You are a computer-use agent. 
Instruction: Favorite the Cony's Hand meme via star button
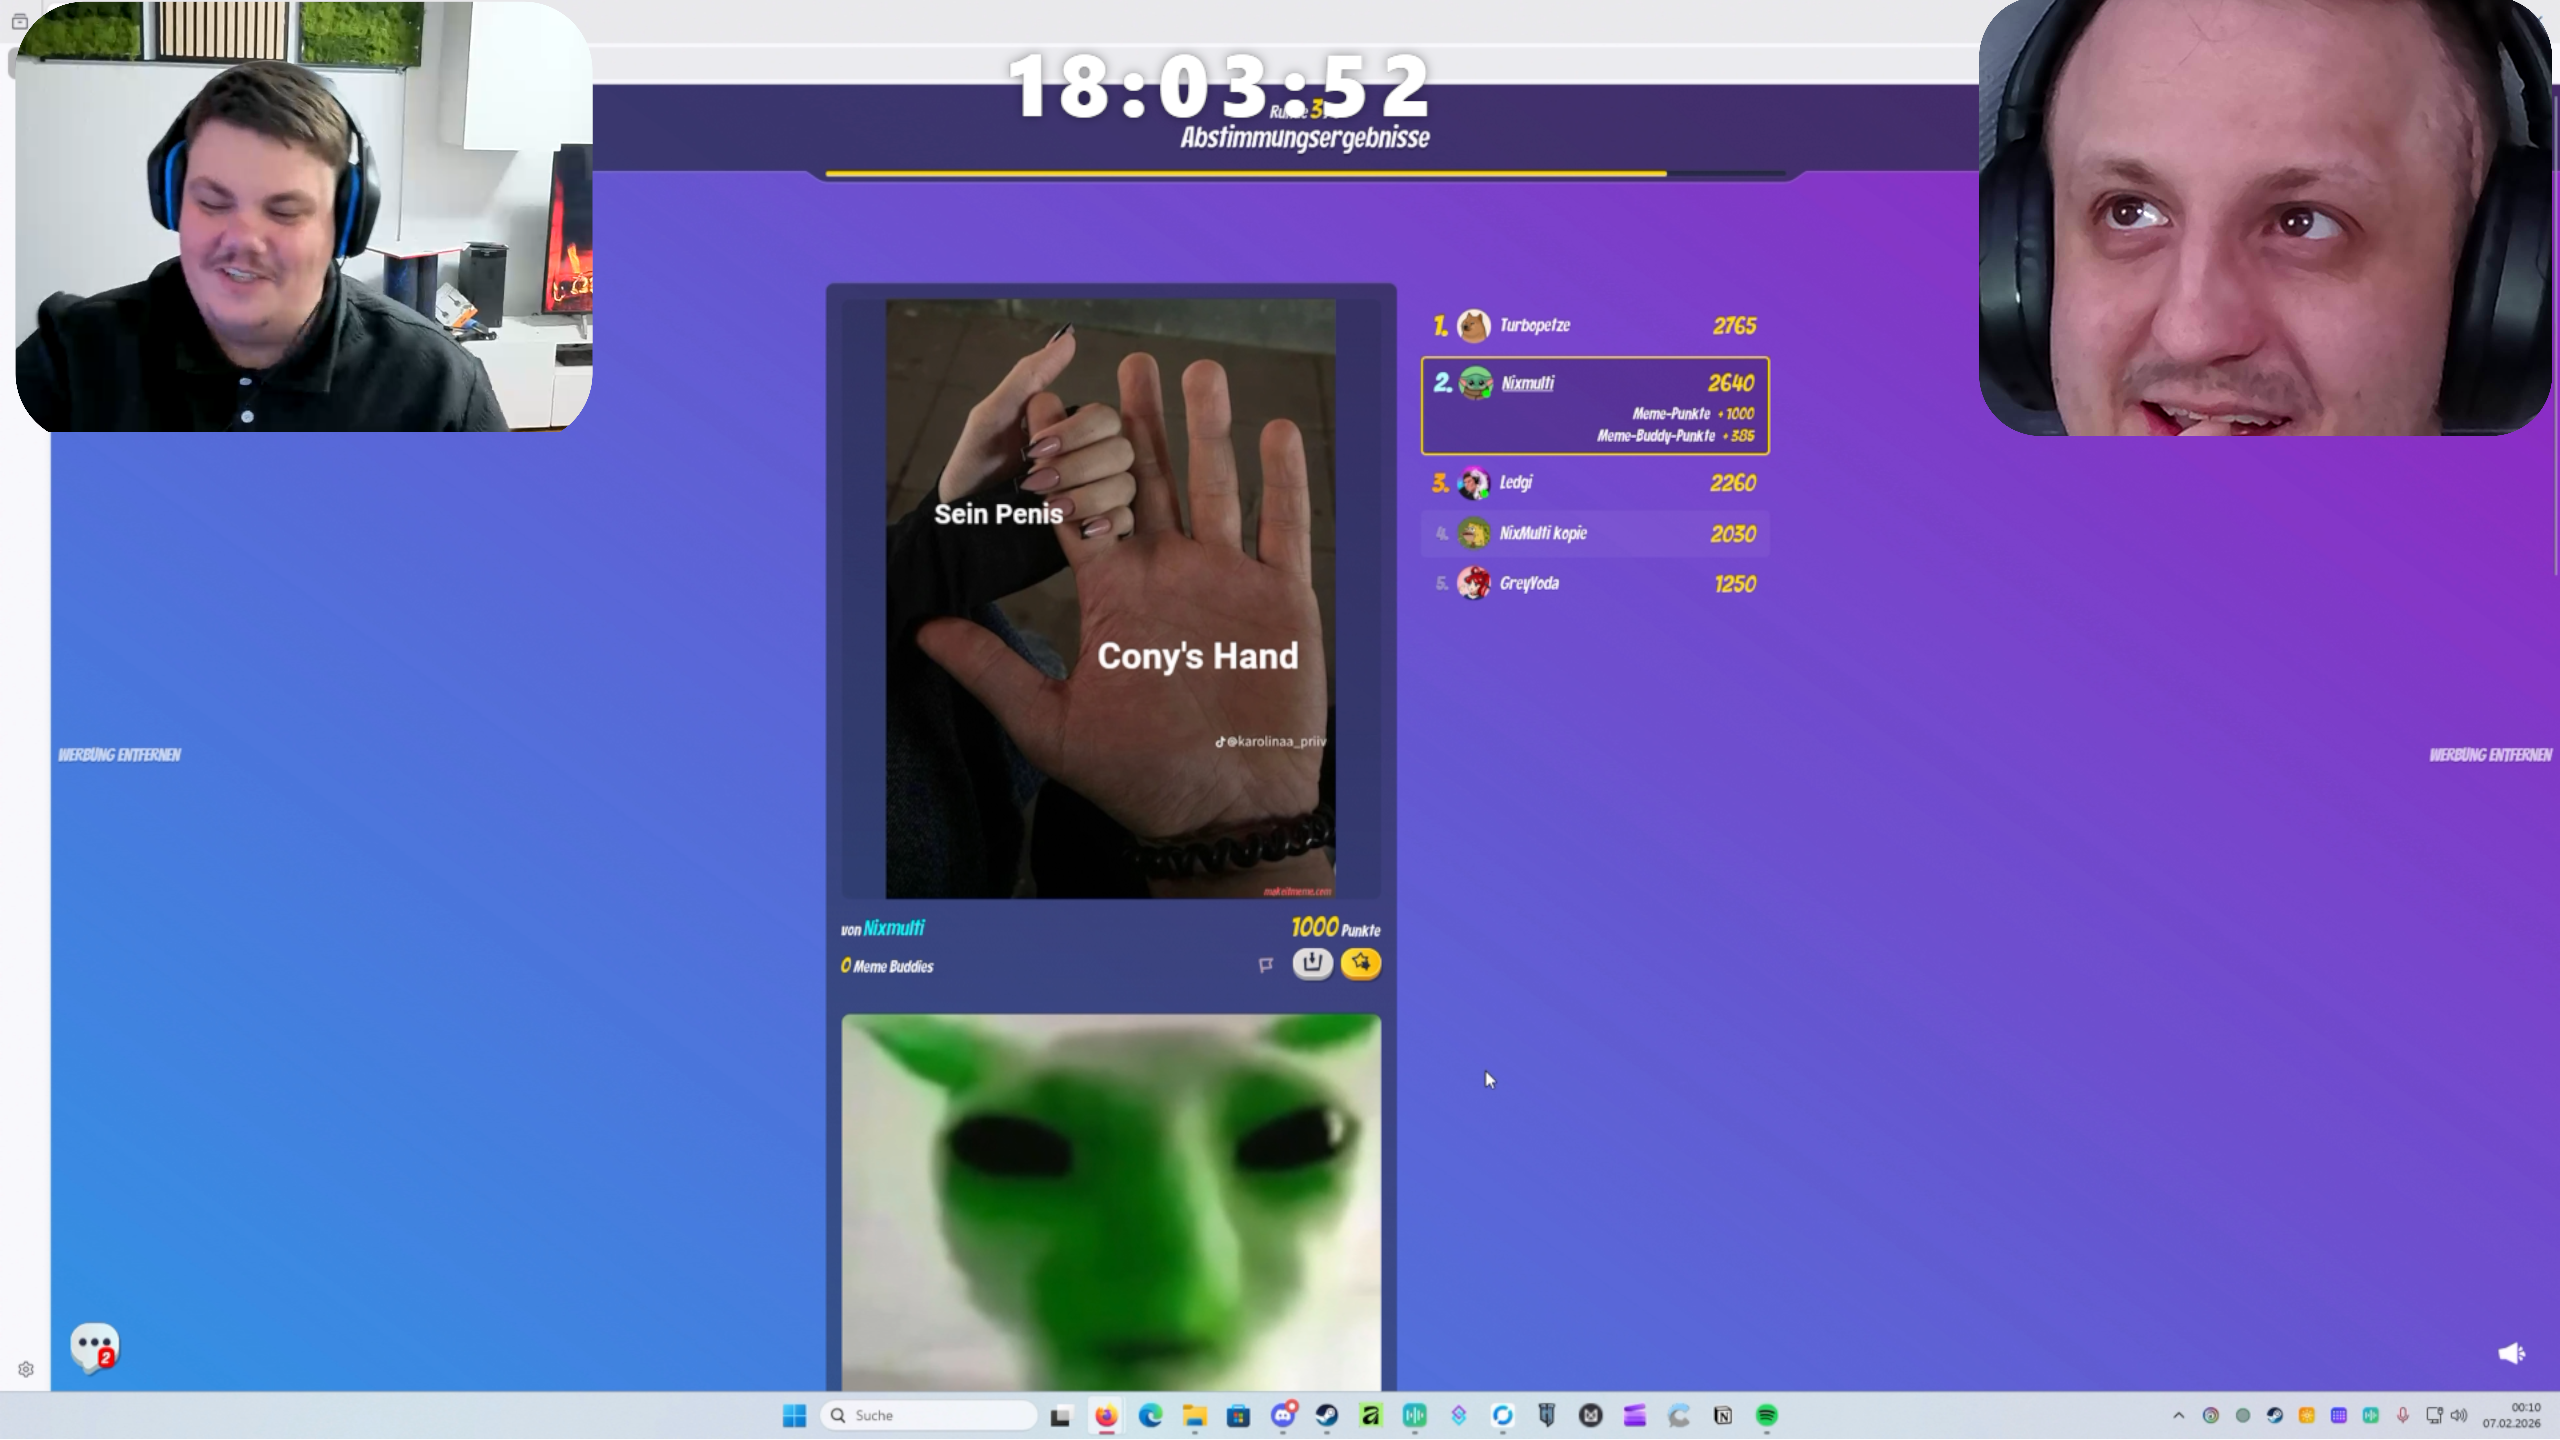(x=1361, y=963)
